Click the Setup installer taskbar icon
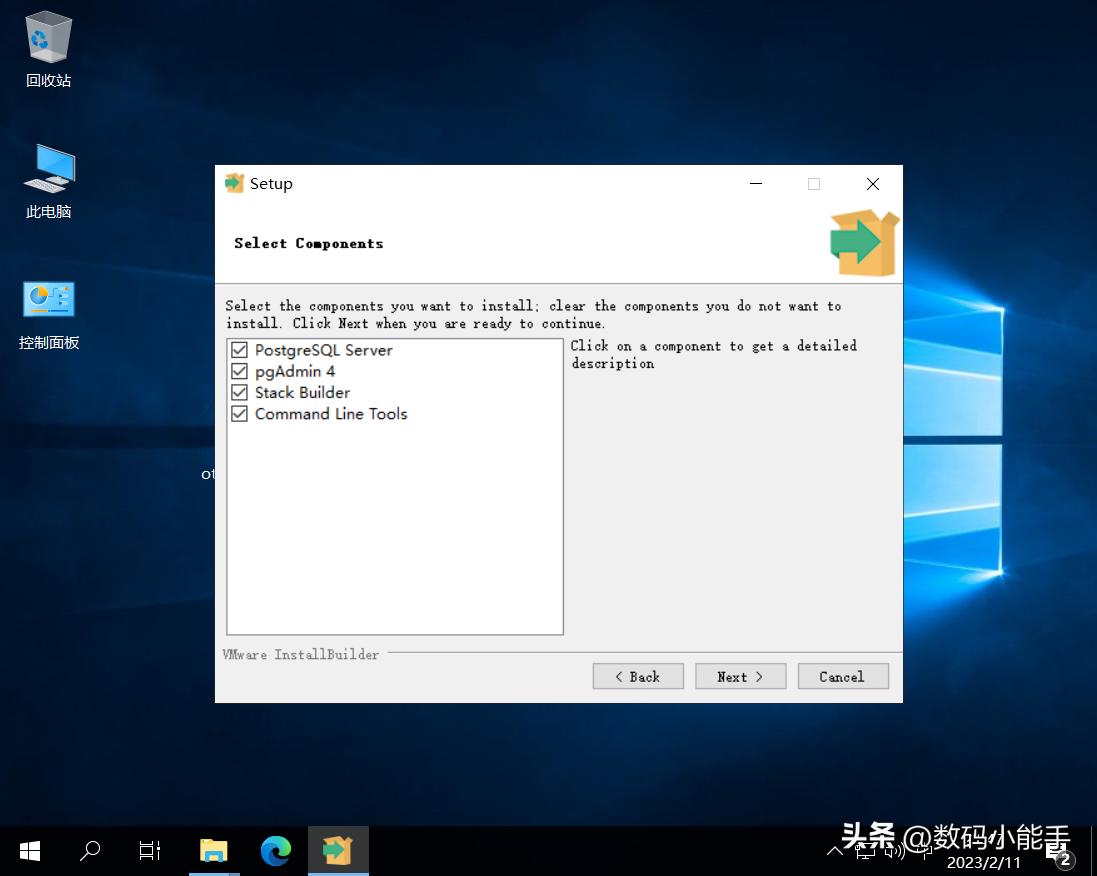Viewport: 1097px width, 876px height. 337,851
